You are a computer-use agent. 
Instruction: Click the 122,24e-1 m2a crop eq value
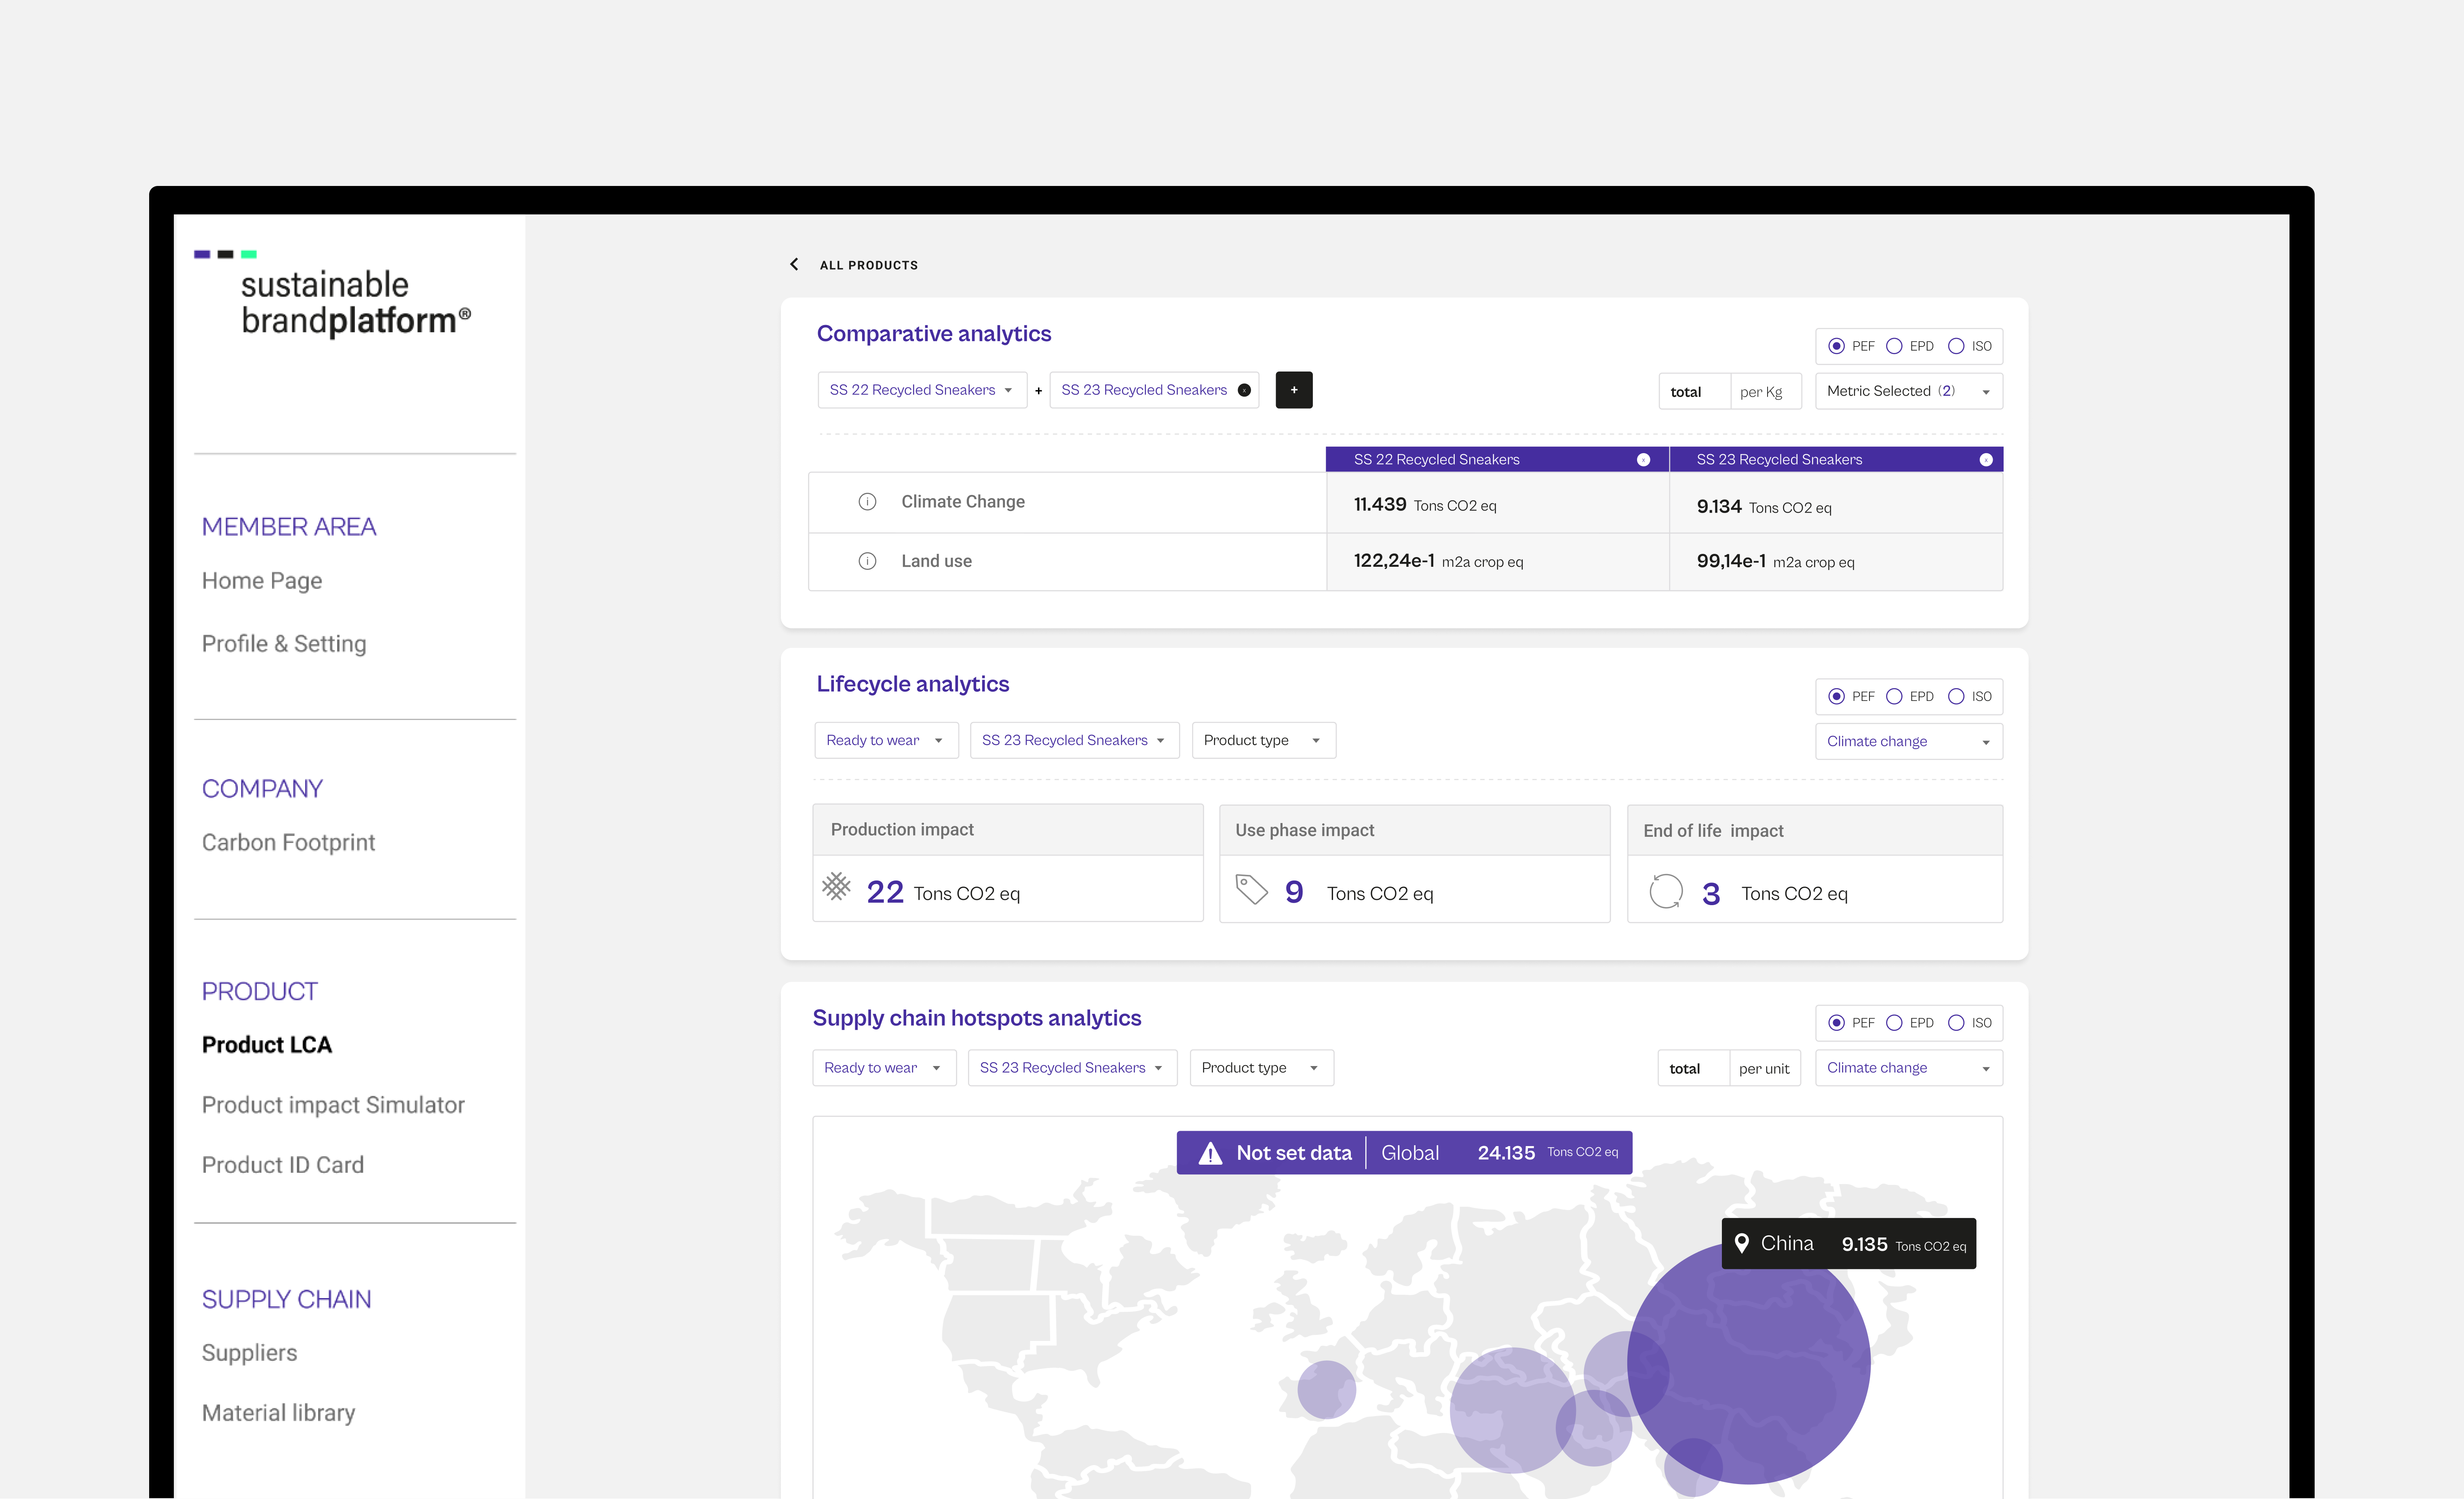coord(1438,561)
